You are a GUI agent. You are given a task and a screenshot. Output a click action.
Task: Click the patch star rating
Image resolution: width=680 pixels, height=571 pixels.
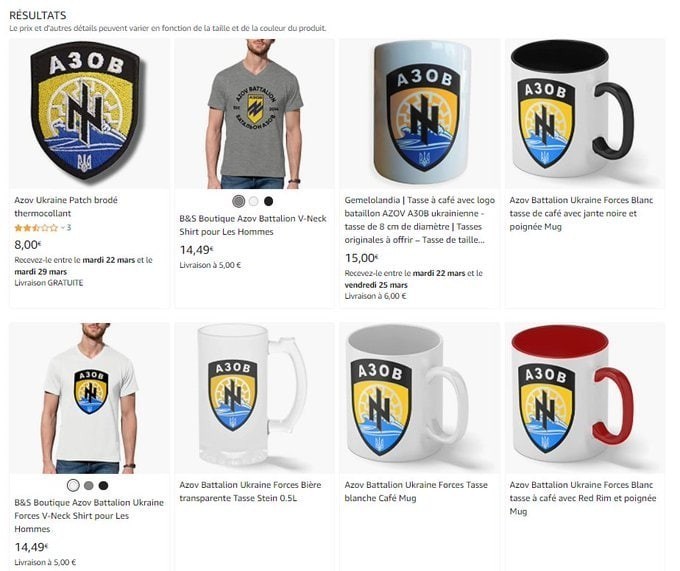pos(36,228)
